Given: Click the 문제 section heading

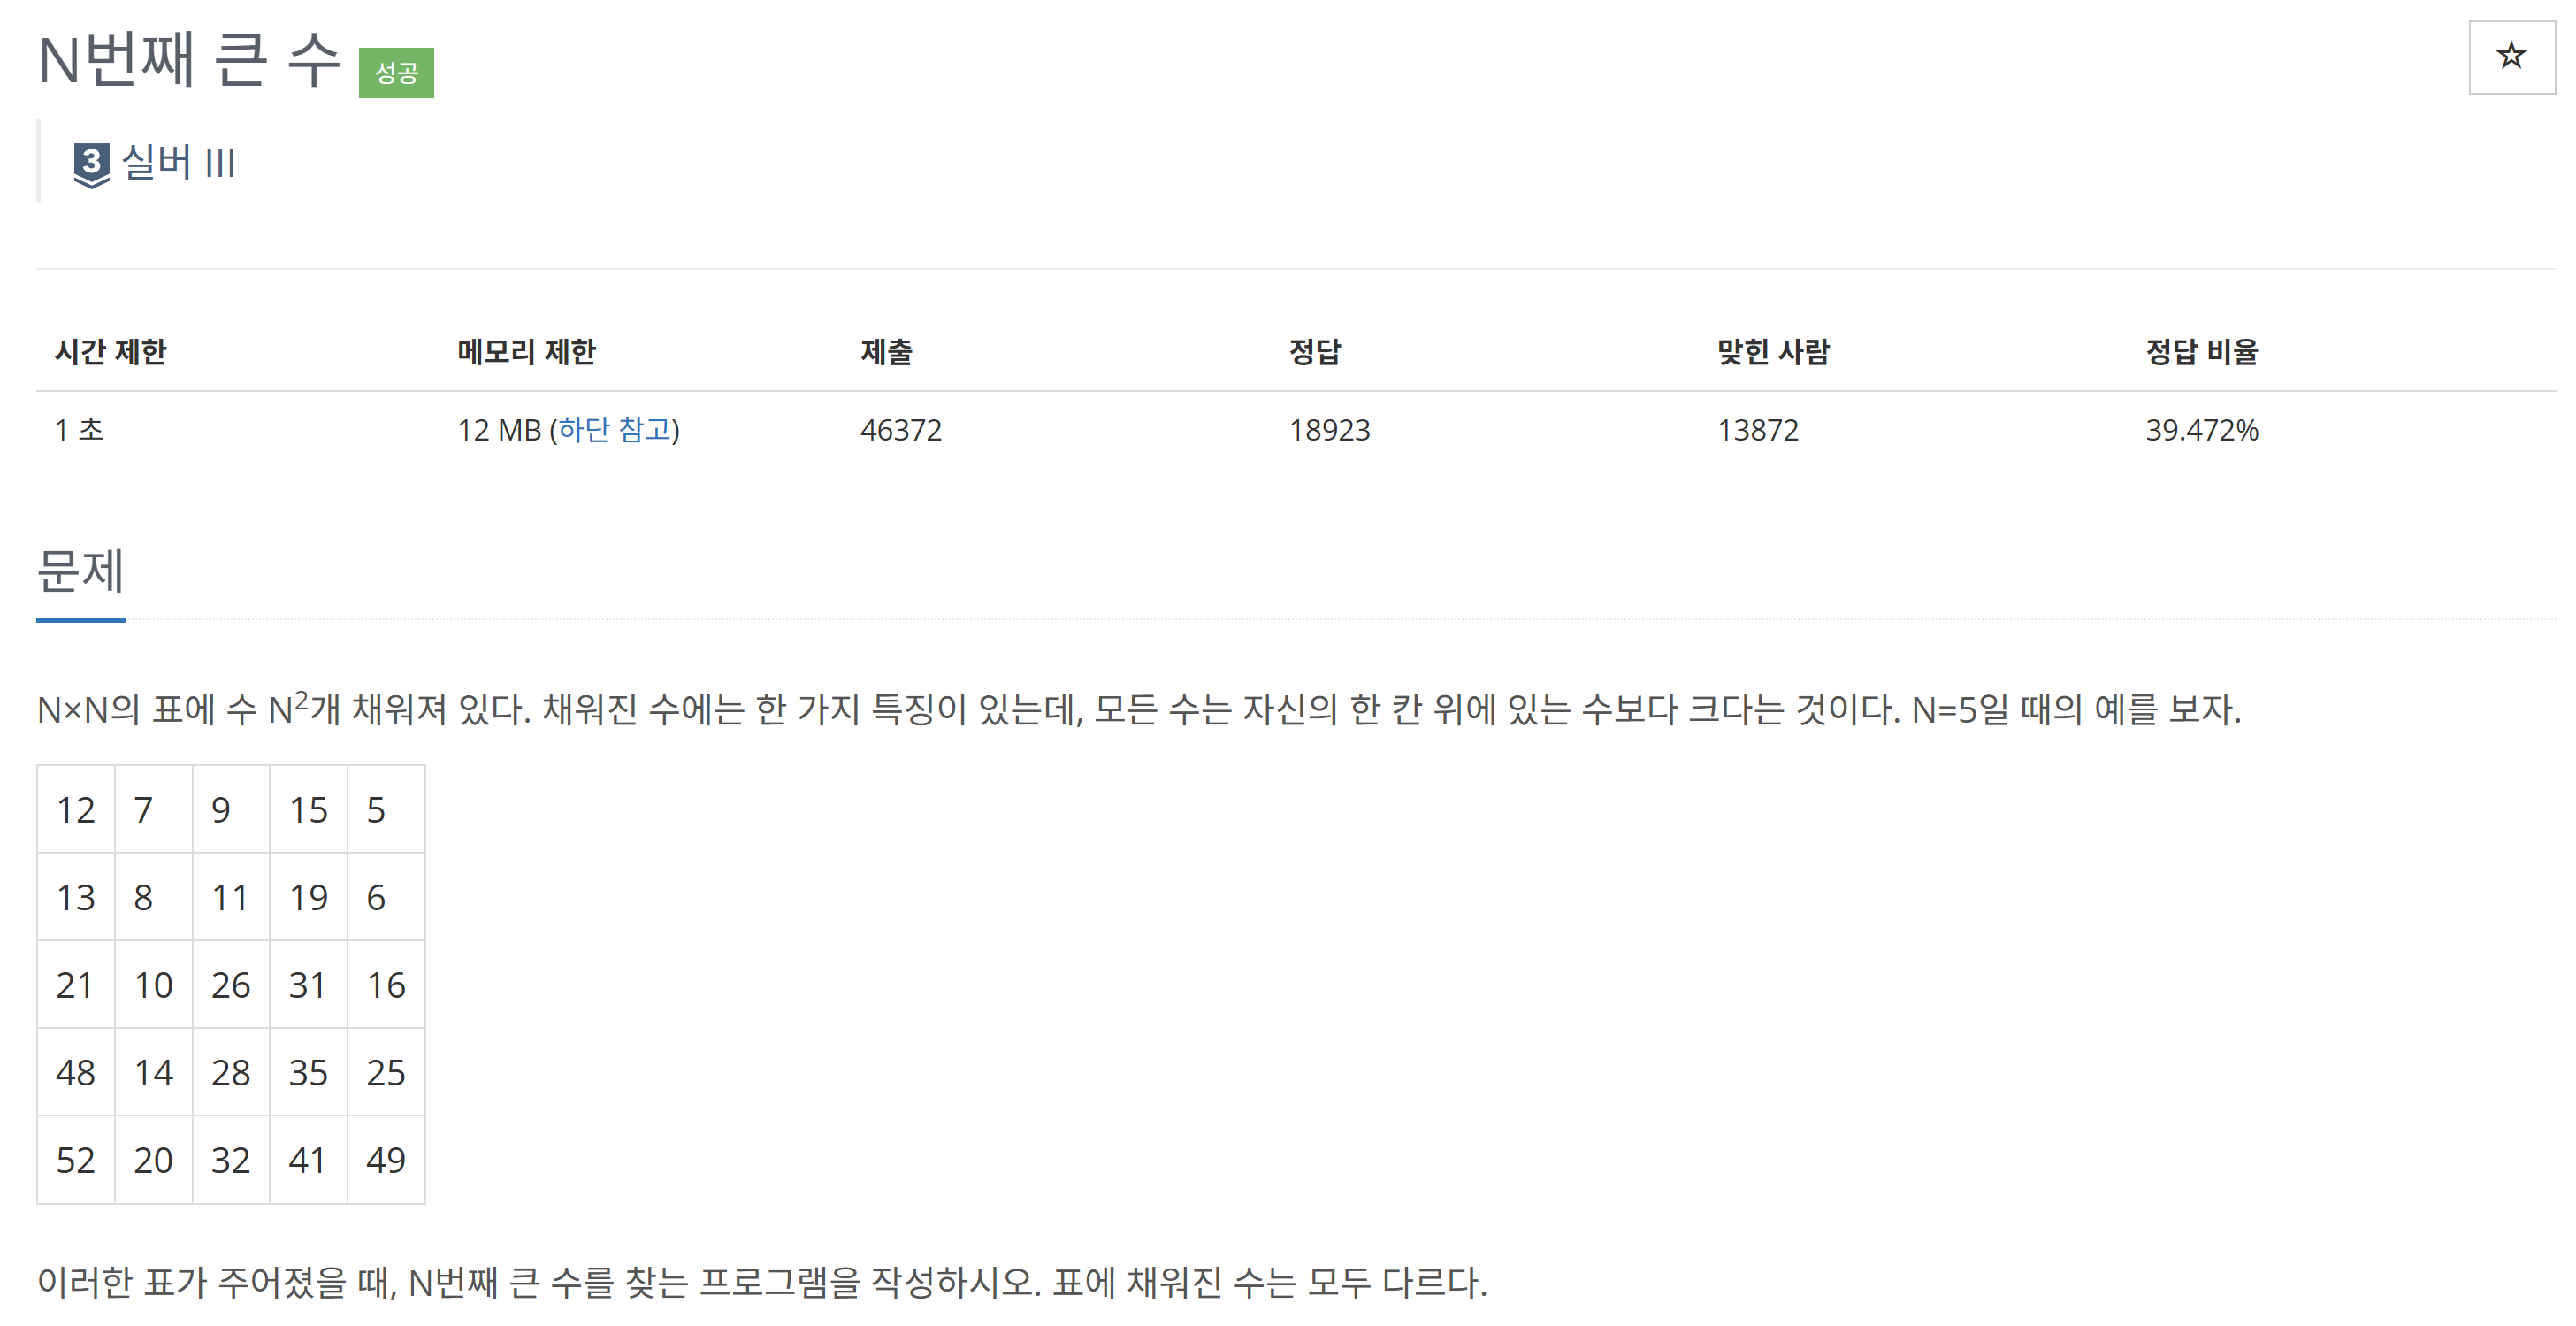Looking at the screenshot, I should click(x=80, y=572).
